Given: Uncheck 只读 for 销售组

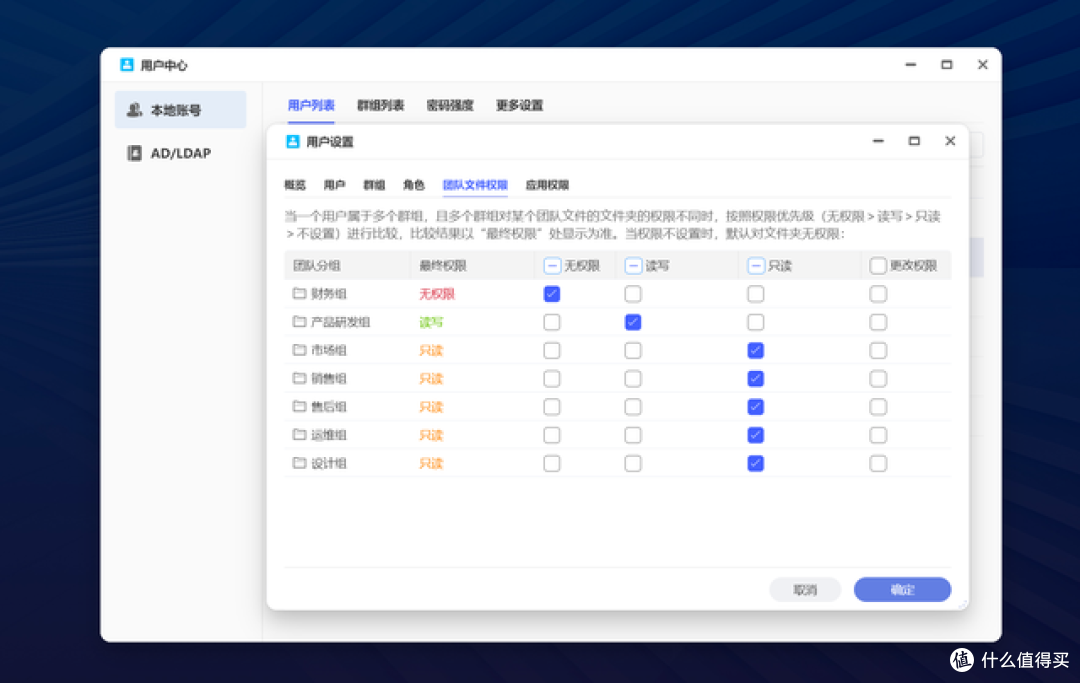Looking at the screenshot, I should coord(756,379).
